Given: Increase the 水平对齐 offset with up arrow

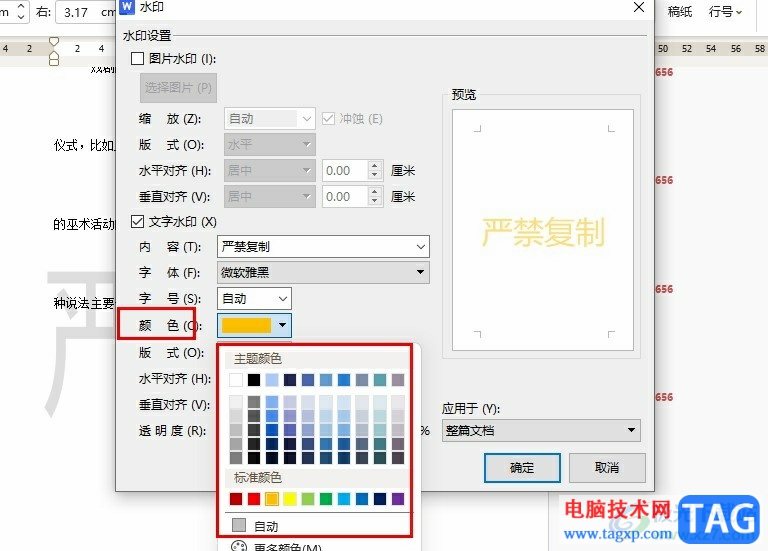Looking at the screenshot, I should [x=375, y=166].
